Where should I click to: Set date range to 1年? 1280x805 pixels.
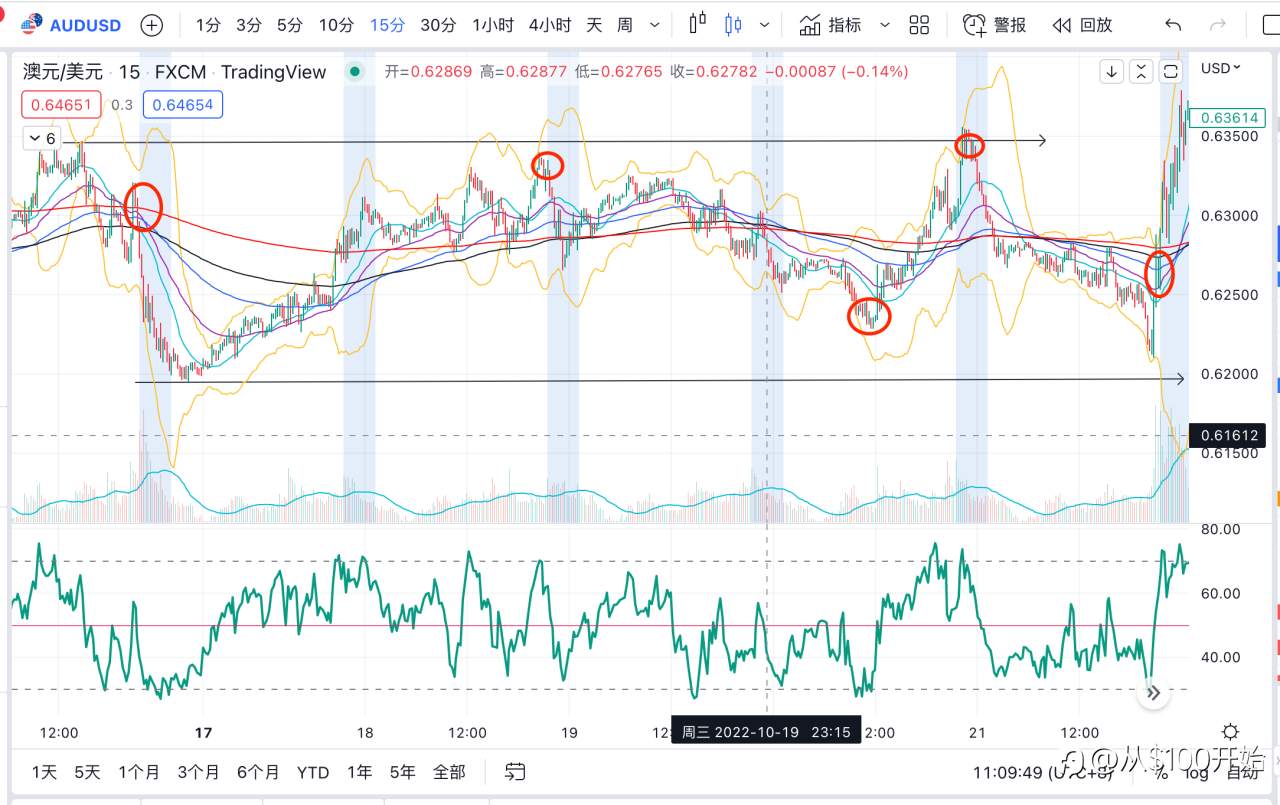coord(359,772)
